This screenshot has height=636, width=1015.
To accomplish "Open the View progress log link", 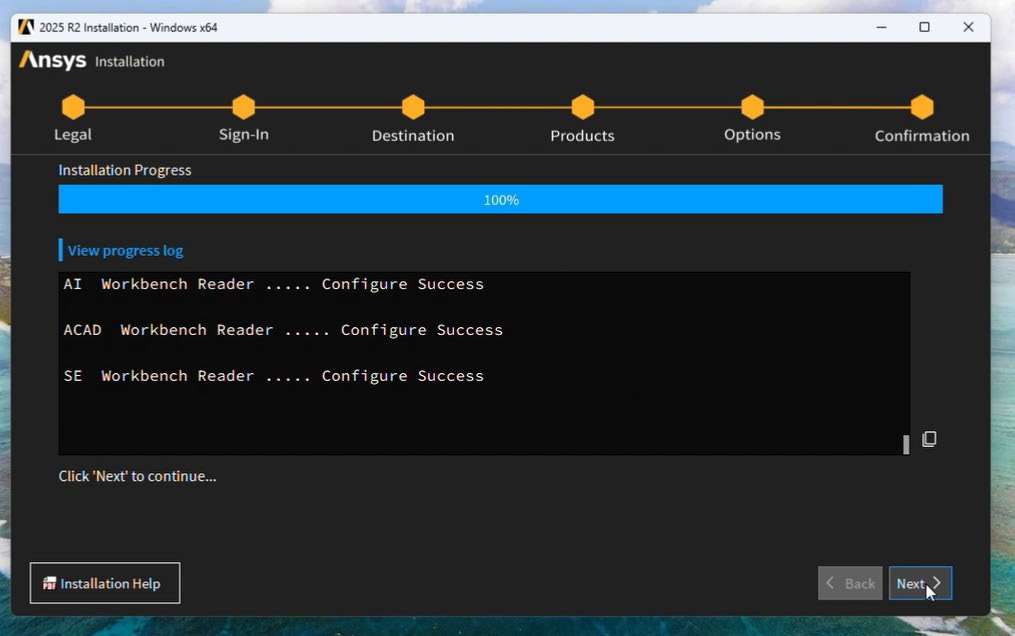I will [x=125, y=251].
